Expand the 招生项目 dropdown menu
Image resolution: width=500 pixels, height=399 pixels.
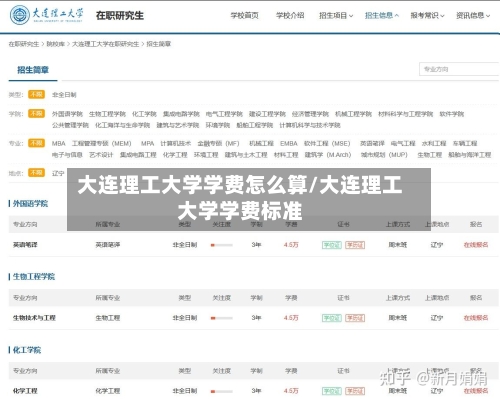(x=336, y=15)
